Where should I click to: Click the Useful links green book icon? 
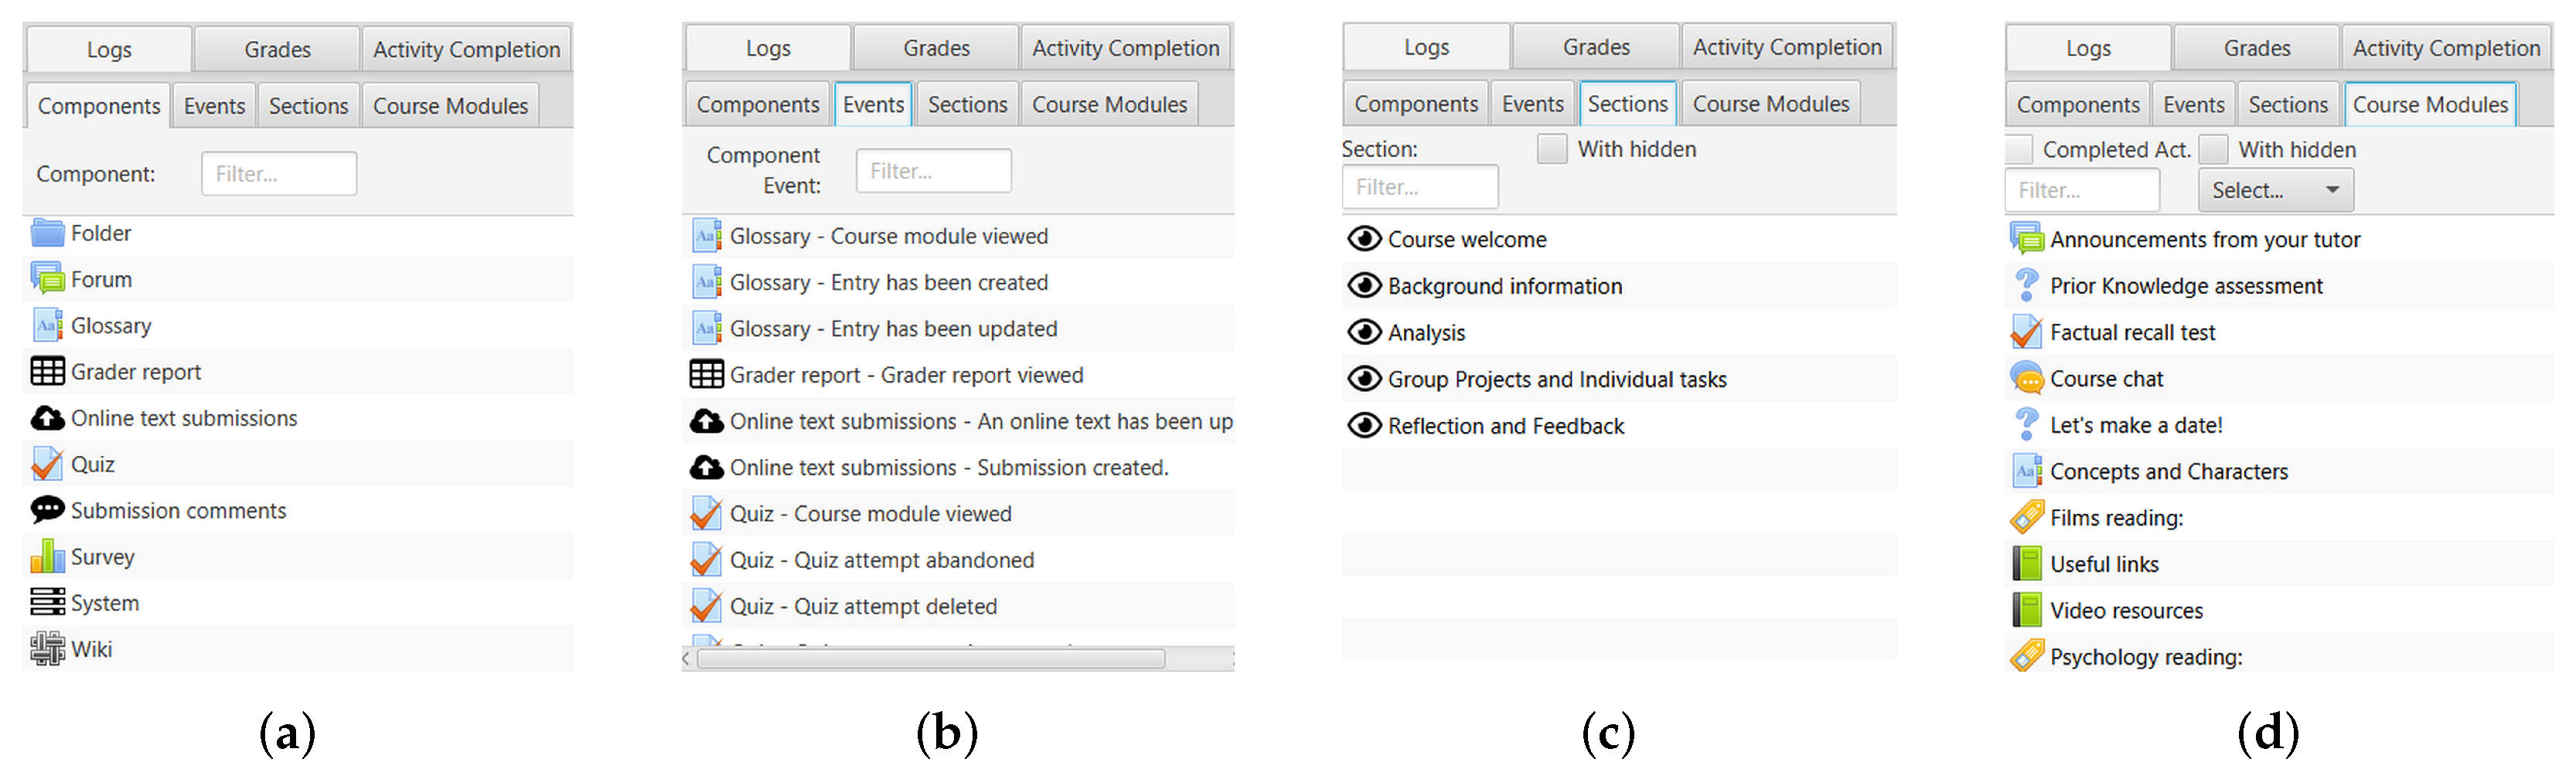(x=2026, y=564)
